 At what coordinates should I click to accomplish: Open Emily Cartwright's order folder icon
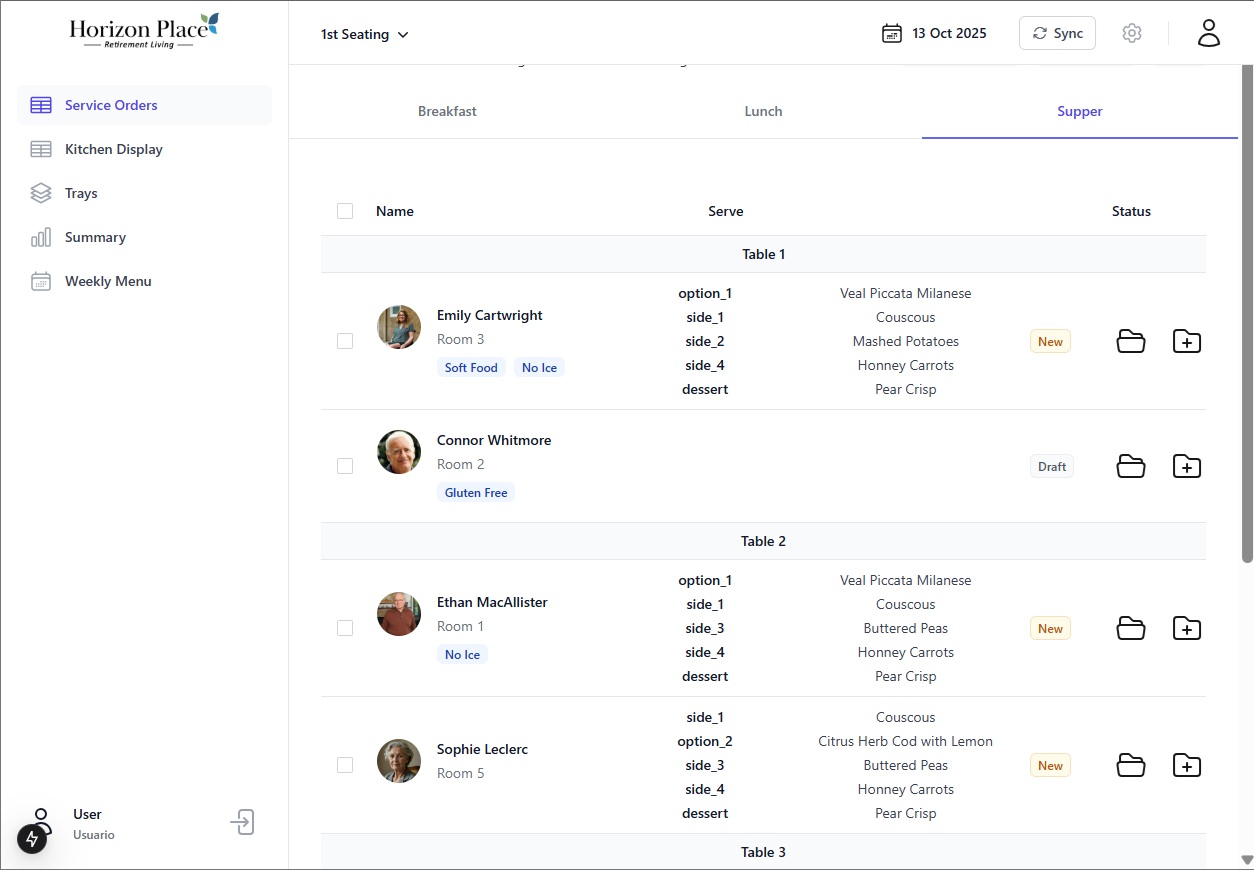1130,341
